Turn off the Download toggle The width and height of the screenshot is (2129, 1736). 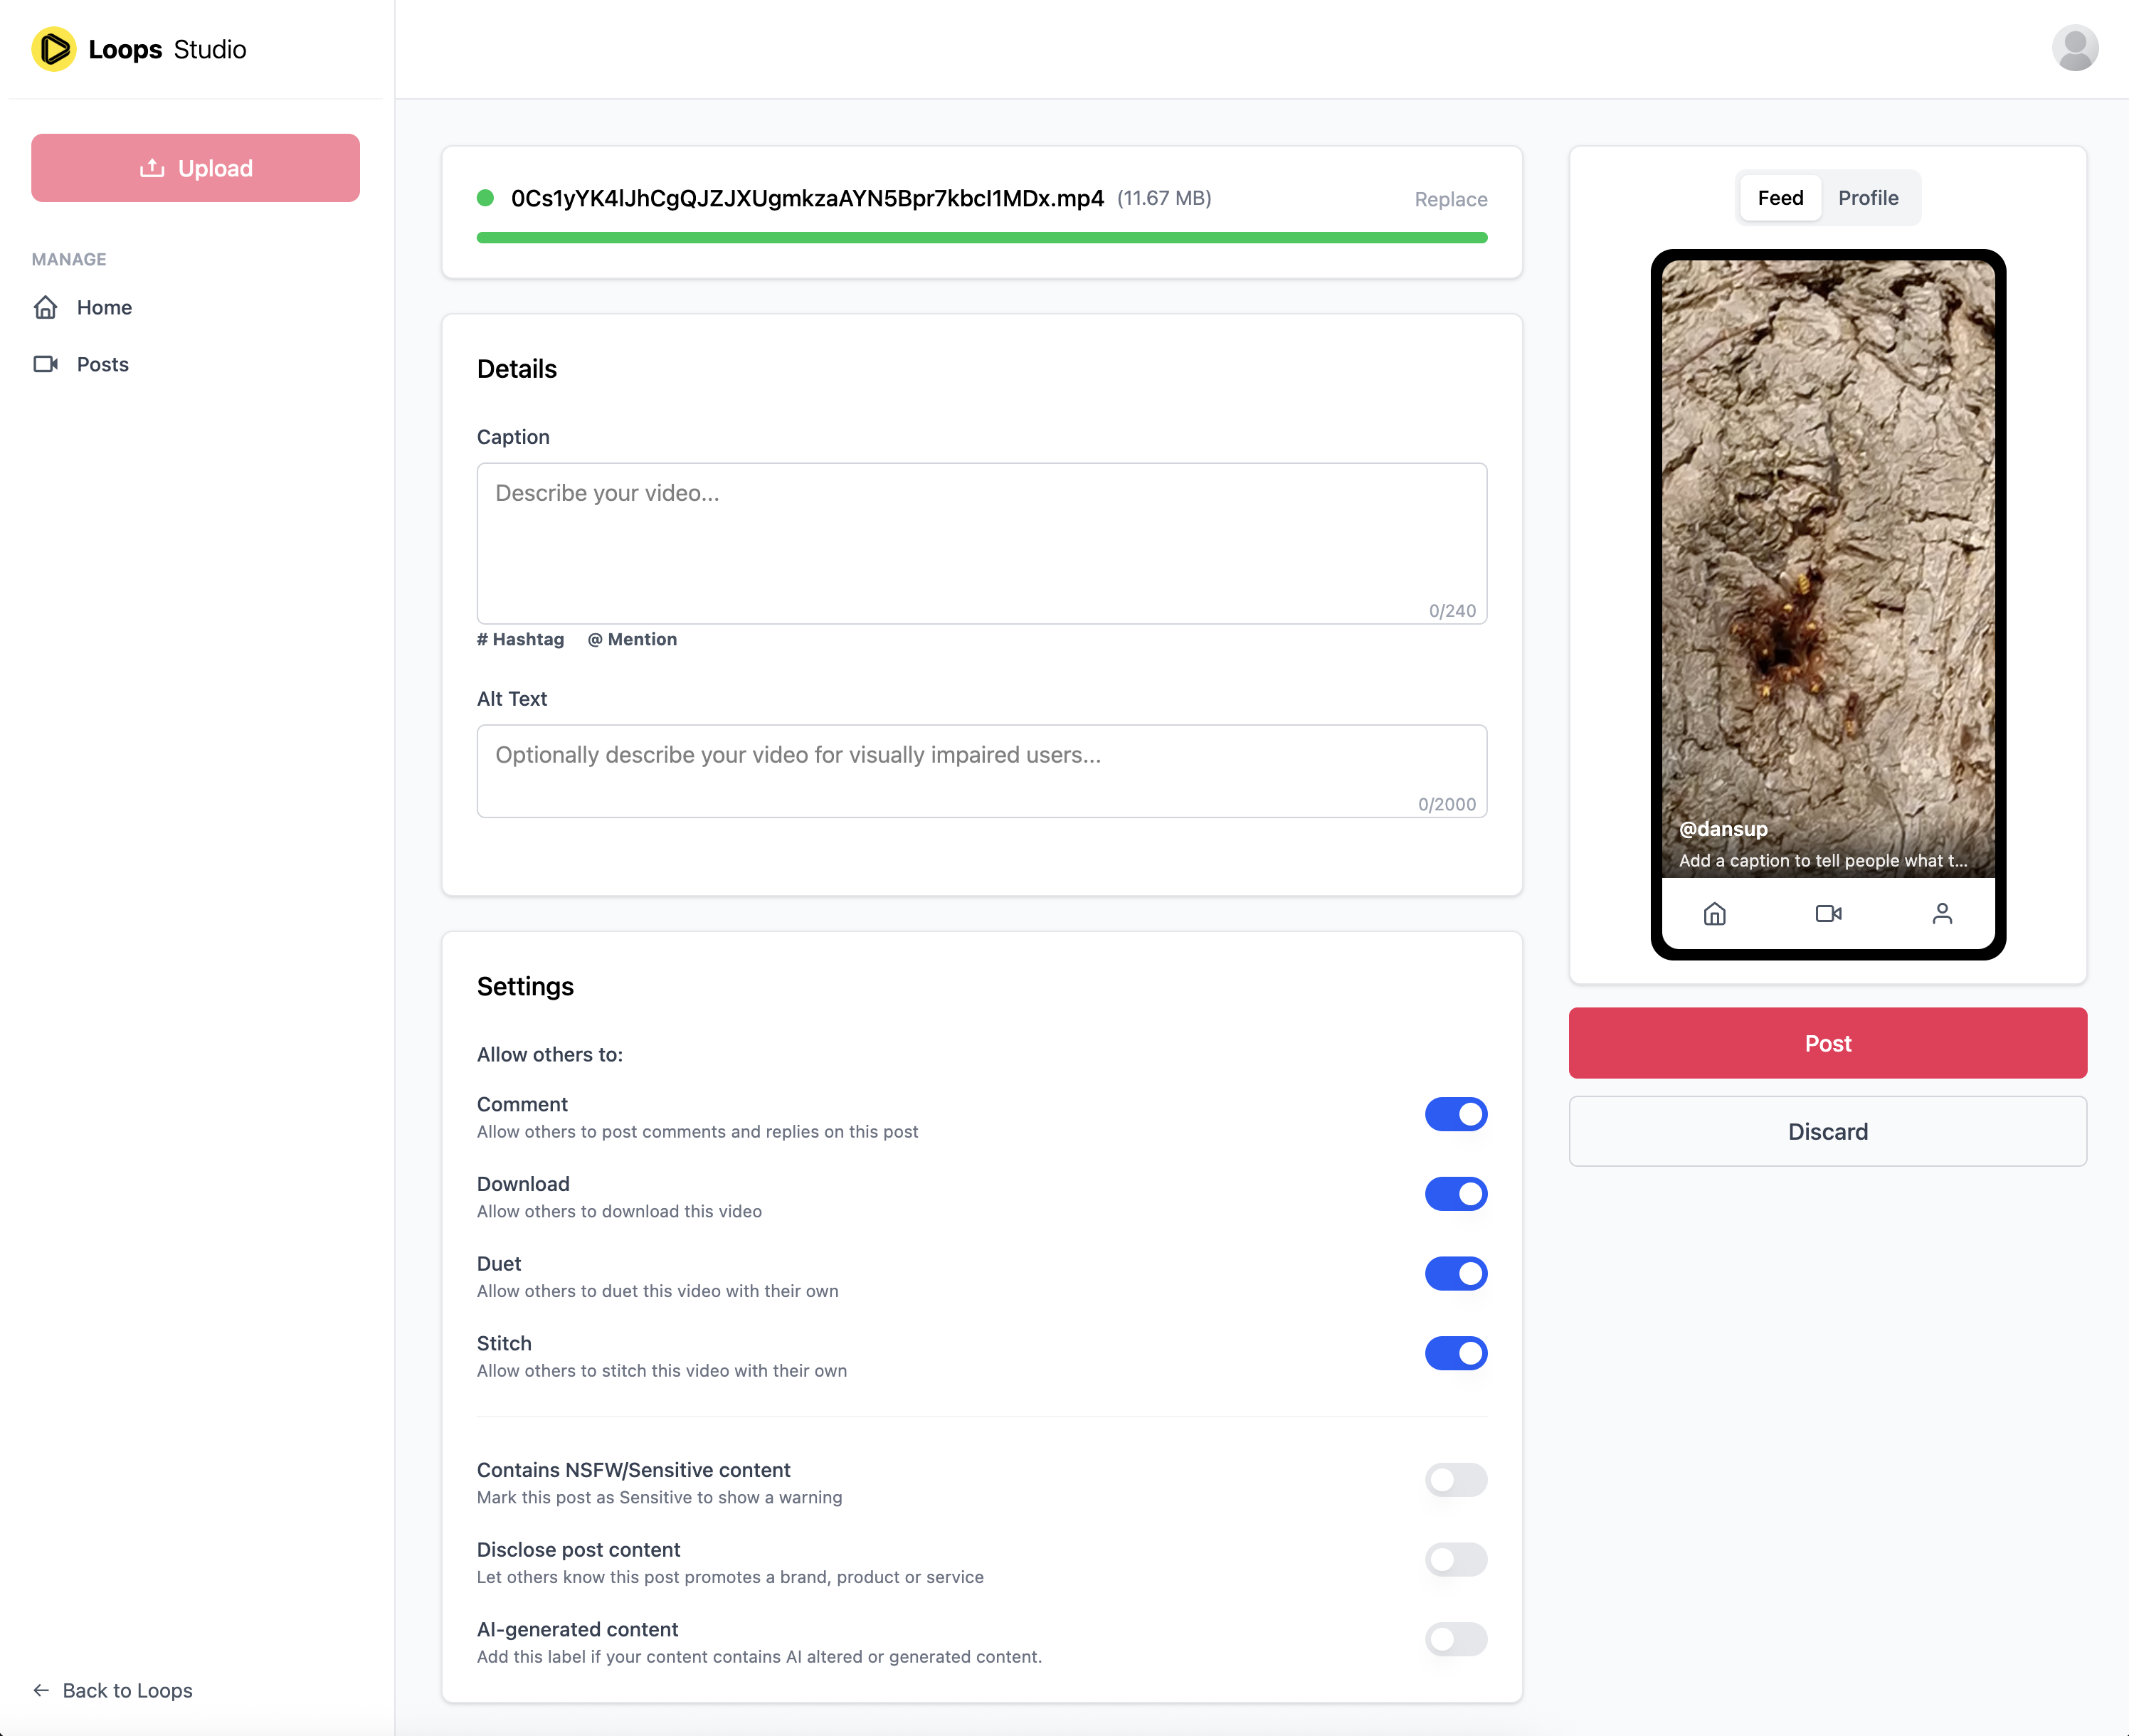pos(1455,1194)
